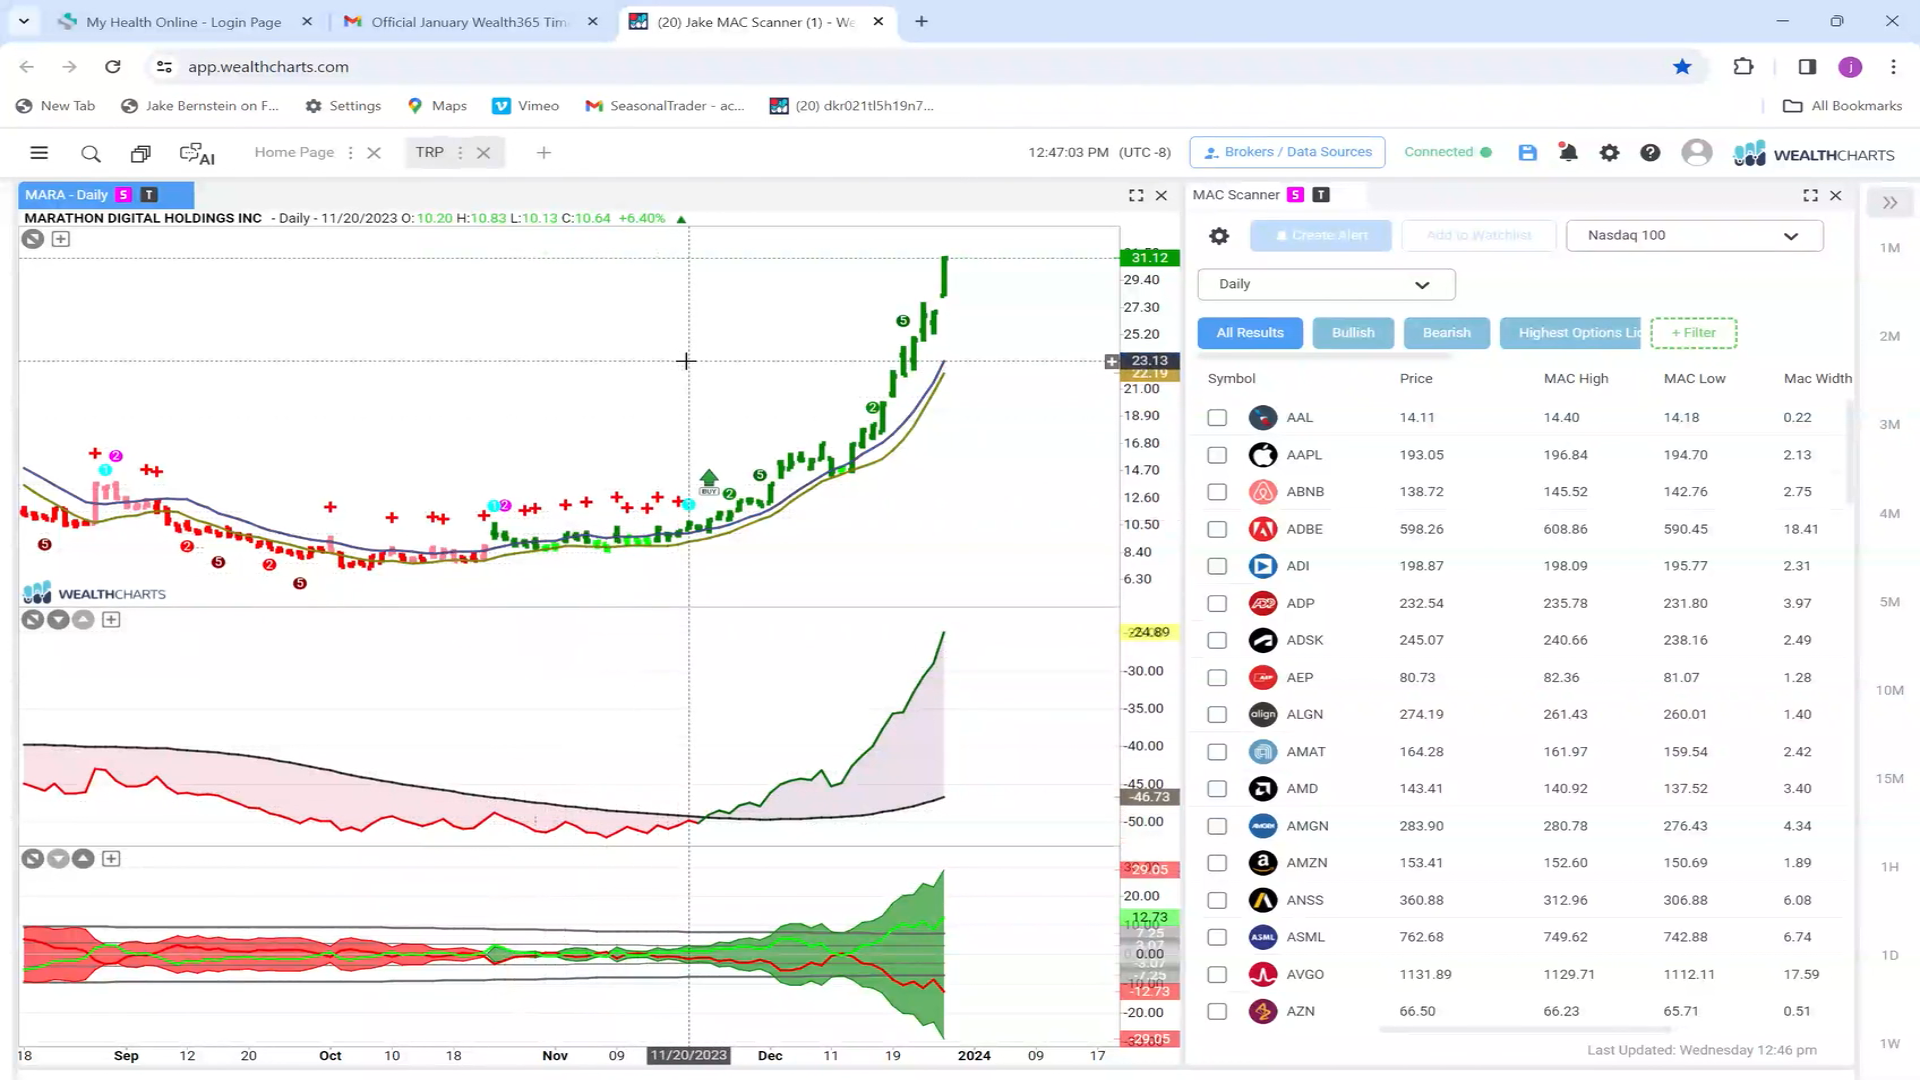Maximize the MAC Scanner panel
Screen dimensions: 1920x1080
[x=1810, y=195]
